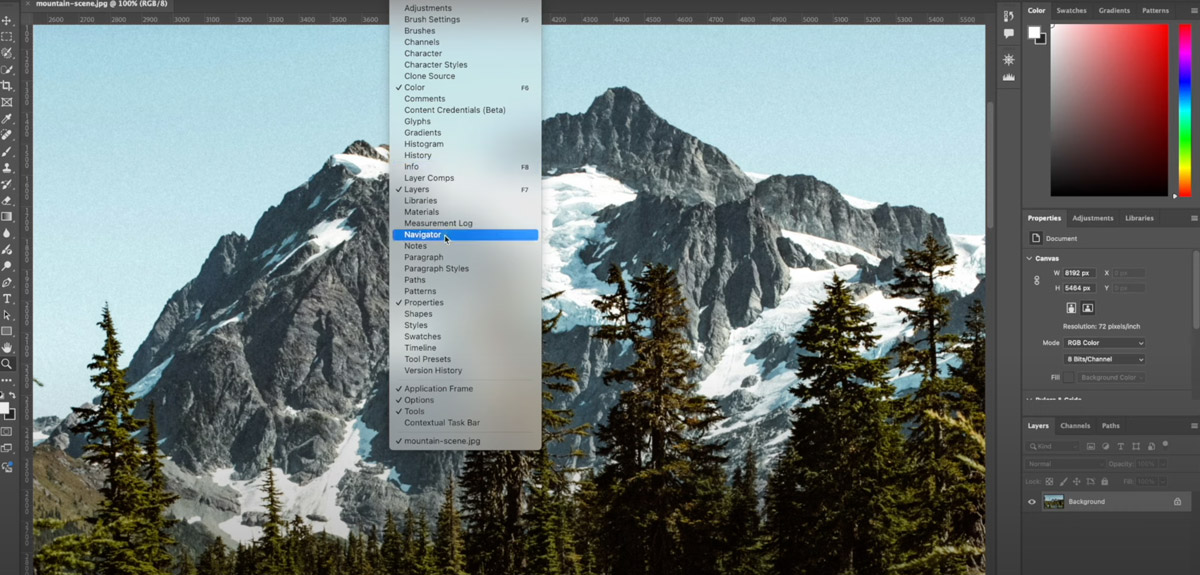Screen dimensions: 1200x575
Task: Choose Version History from the menu
Action: [464, 371]
